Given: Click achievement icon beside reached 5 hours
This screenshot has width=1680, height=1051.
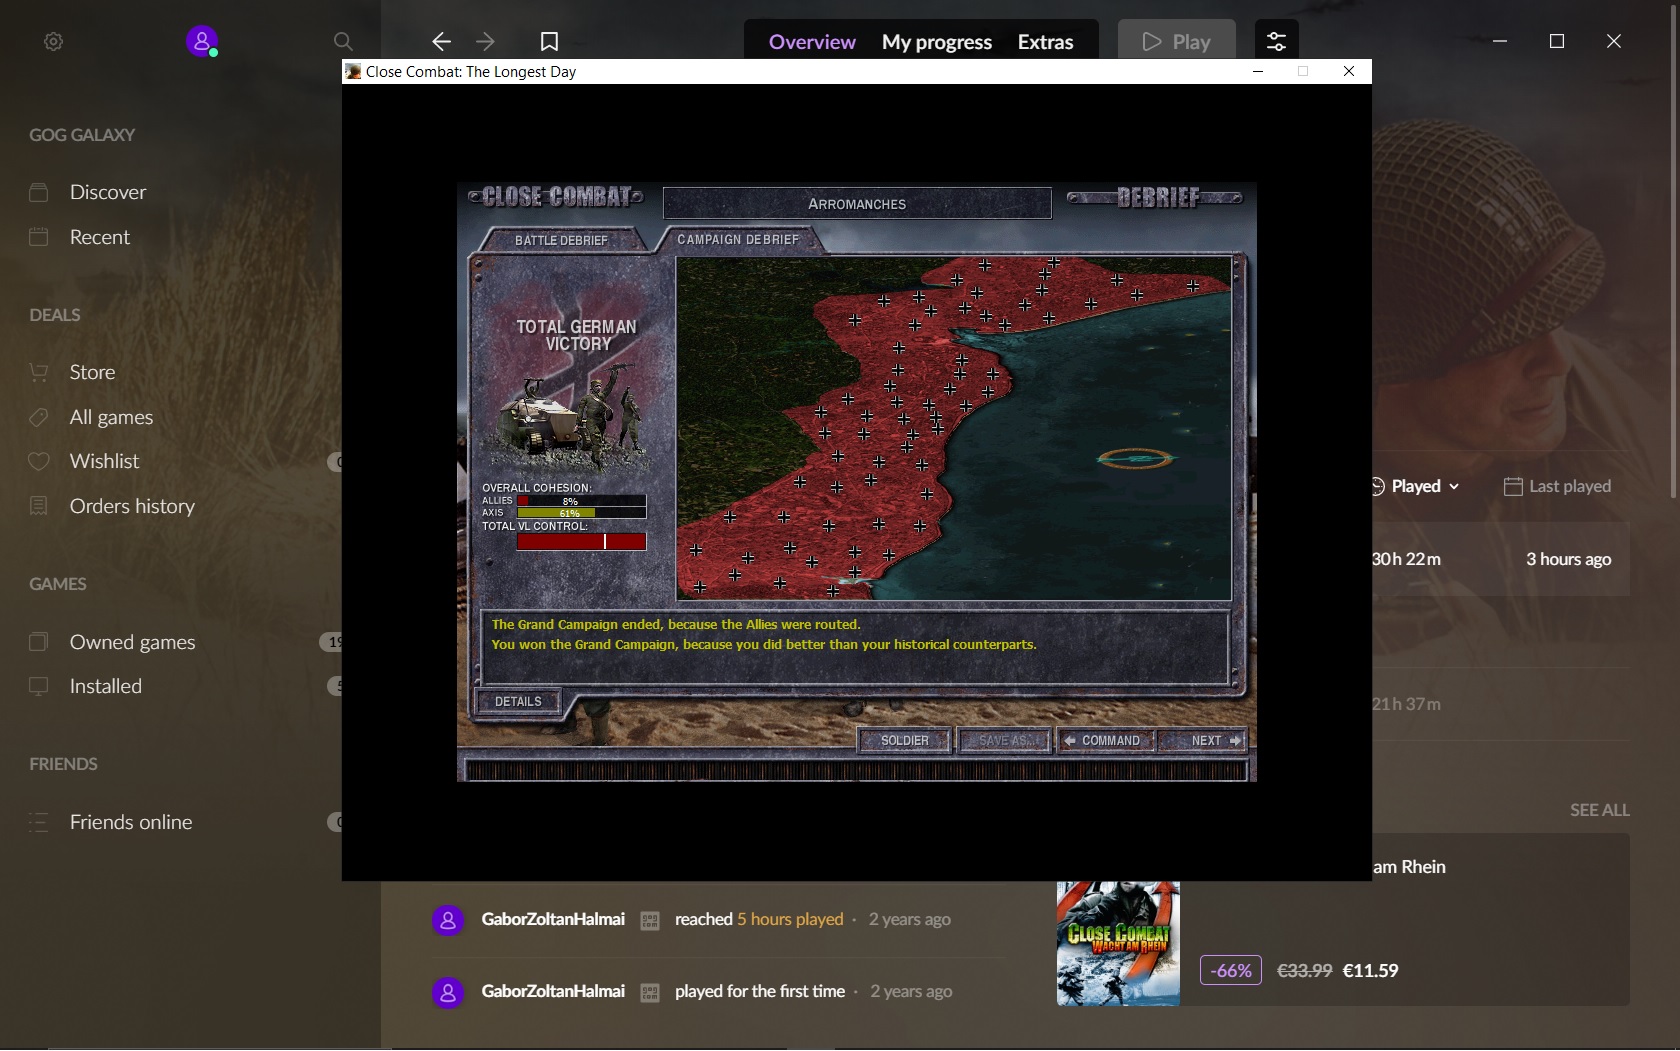Looking at the screenshot, I should 650,920.
